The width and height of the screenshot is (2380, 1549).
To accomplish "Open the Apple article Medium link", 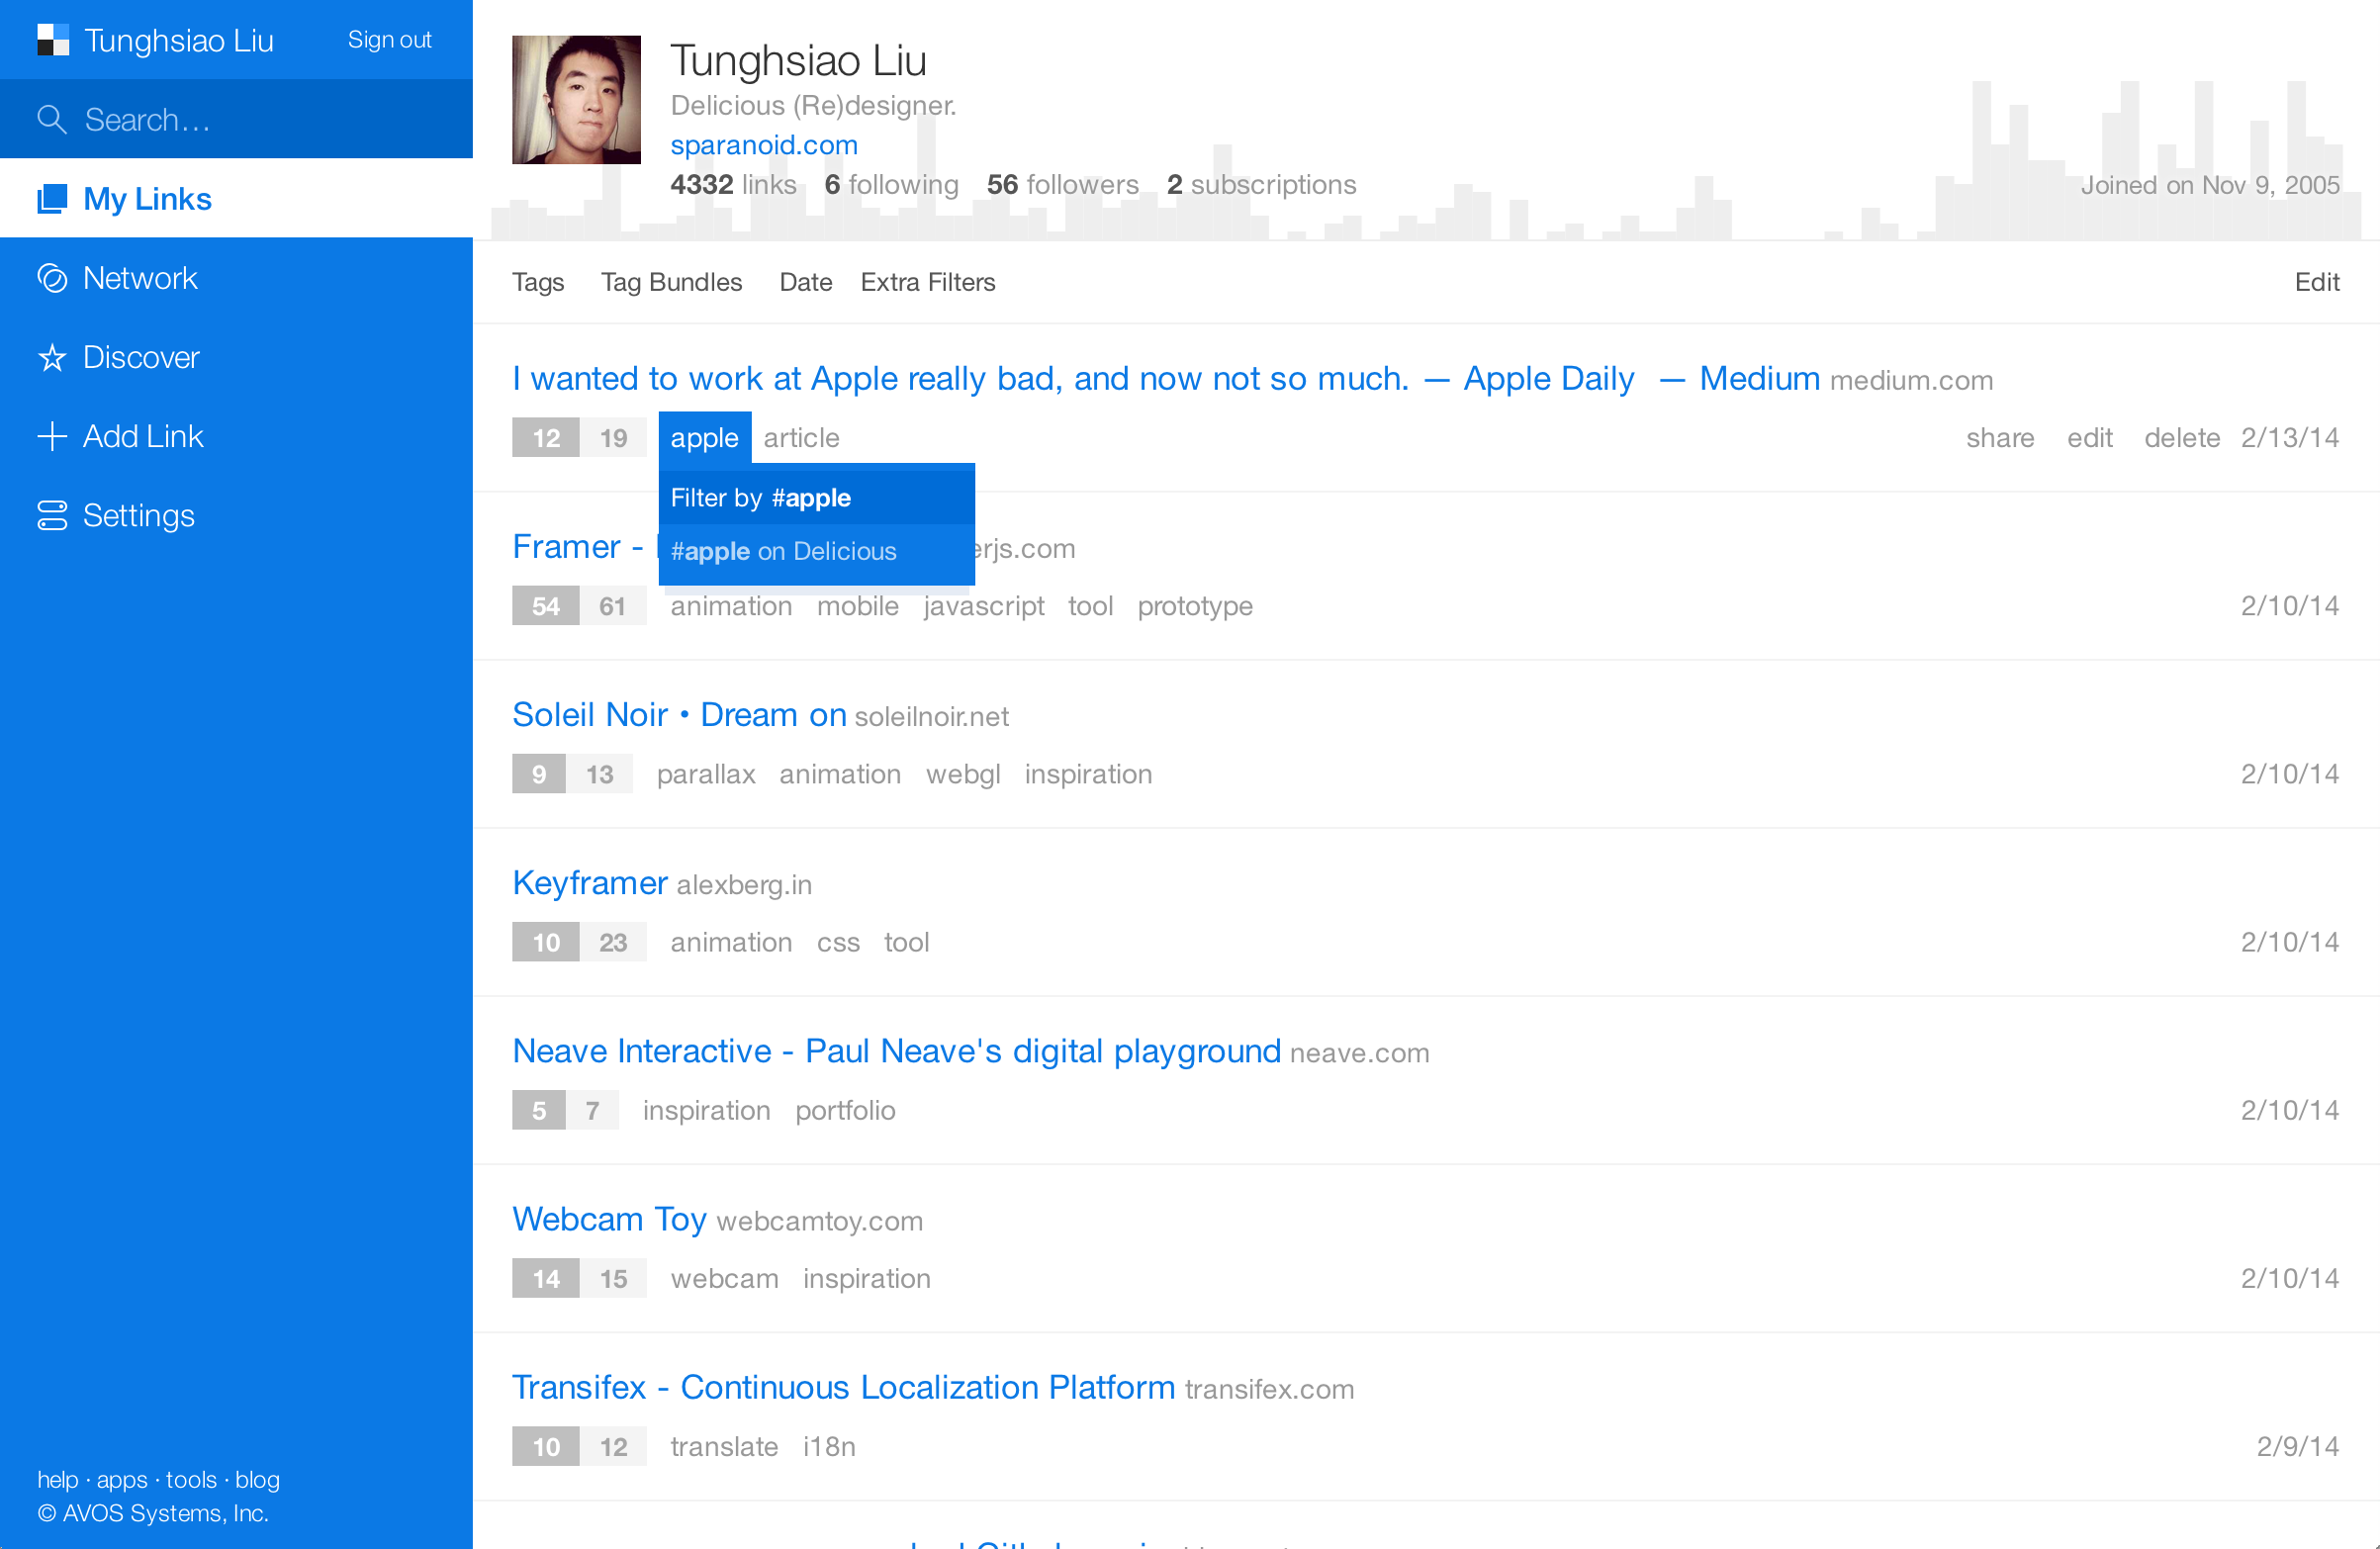I will (x=1165, y=379).
